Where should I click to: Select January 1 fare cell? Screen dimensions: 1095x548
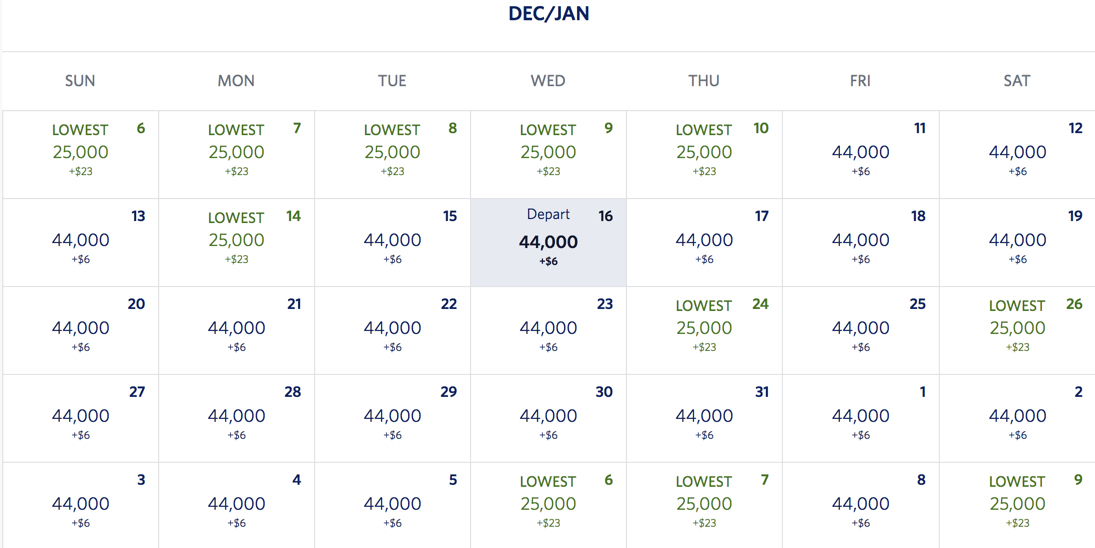coord(860,418)
